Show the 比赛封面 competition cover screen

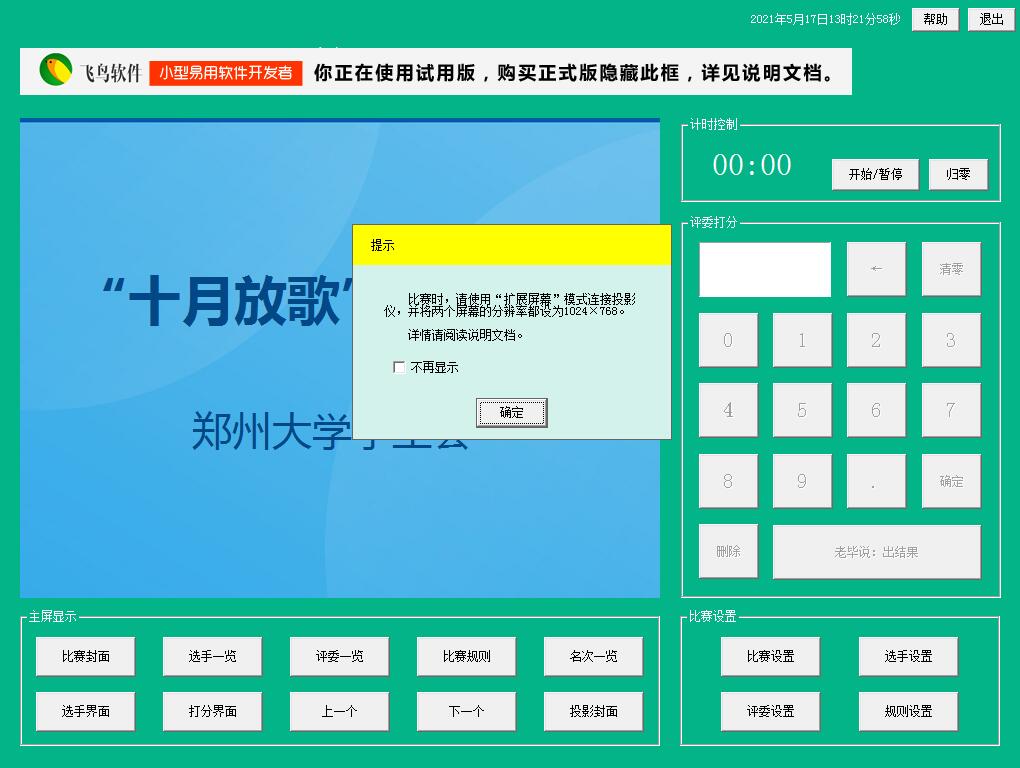[85, 656]
